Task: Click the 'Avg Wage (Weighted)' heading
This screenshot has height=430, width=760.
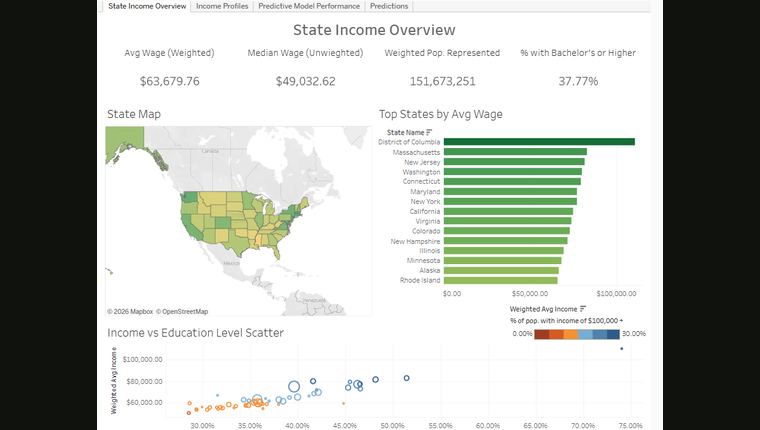Action: [x=169, y=53]
